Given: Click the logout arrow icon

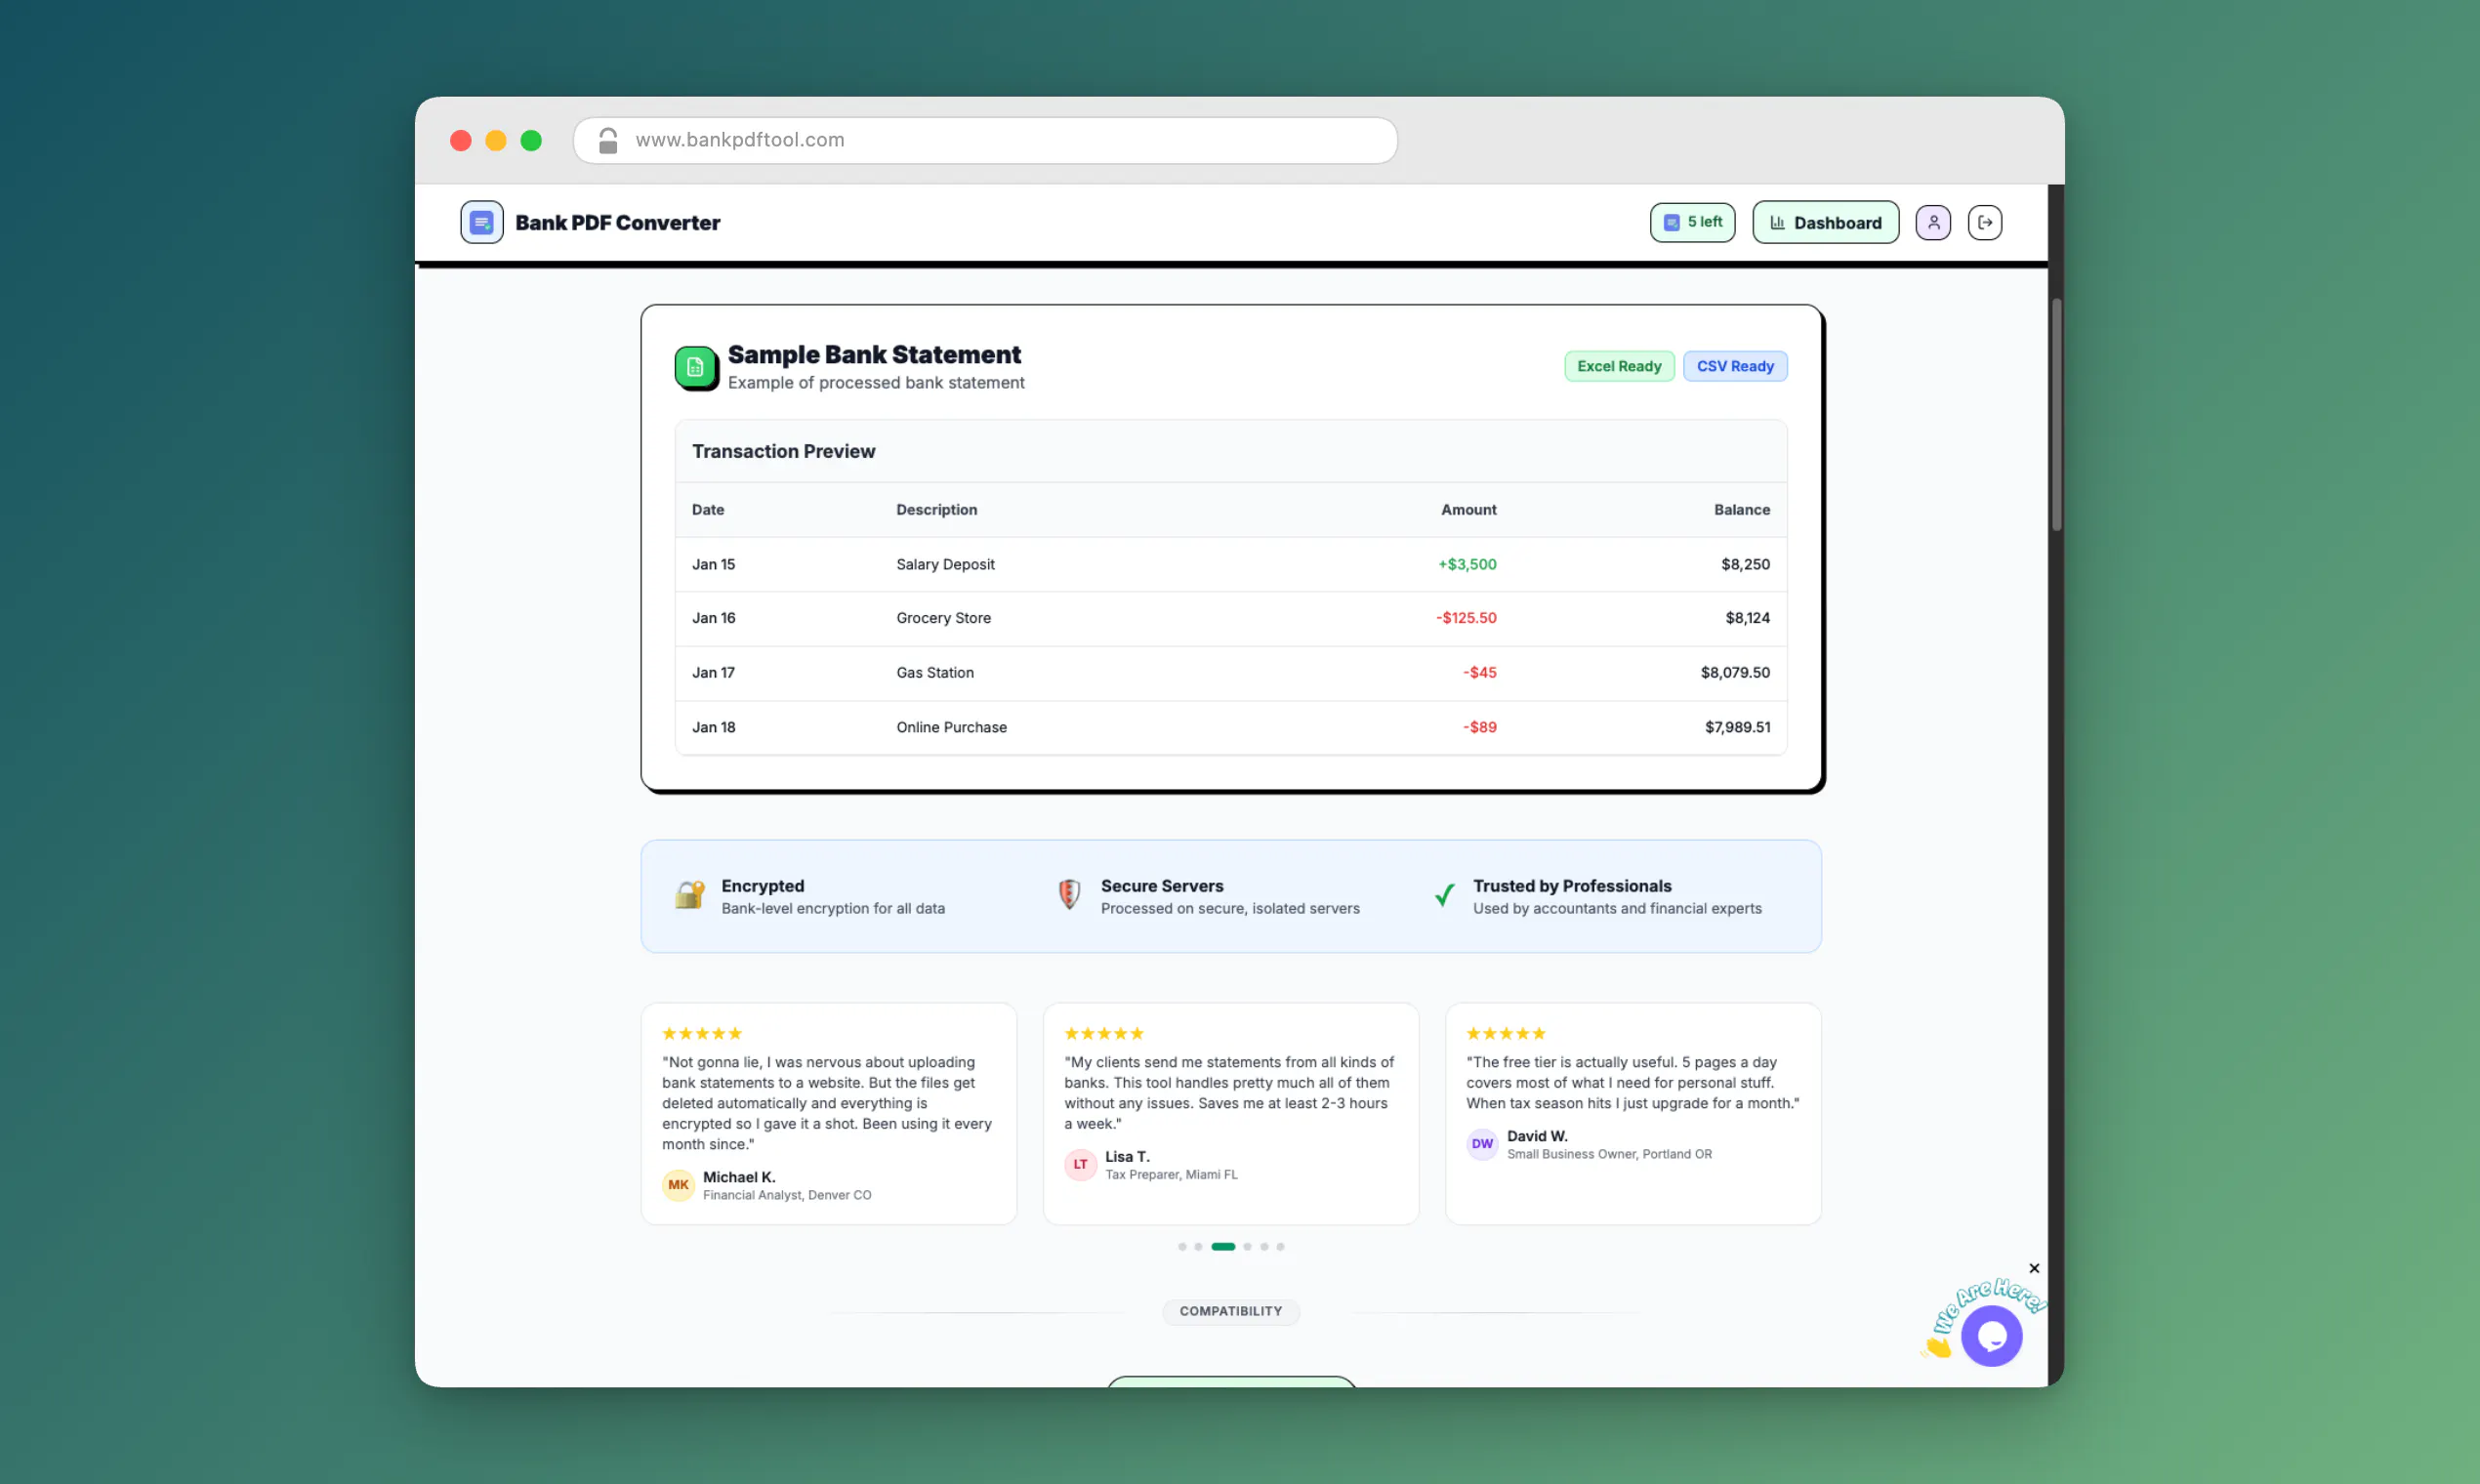Looking at the screenshot, I should (x=1984, y=222).
